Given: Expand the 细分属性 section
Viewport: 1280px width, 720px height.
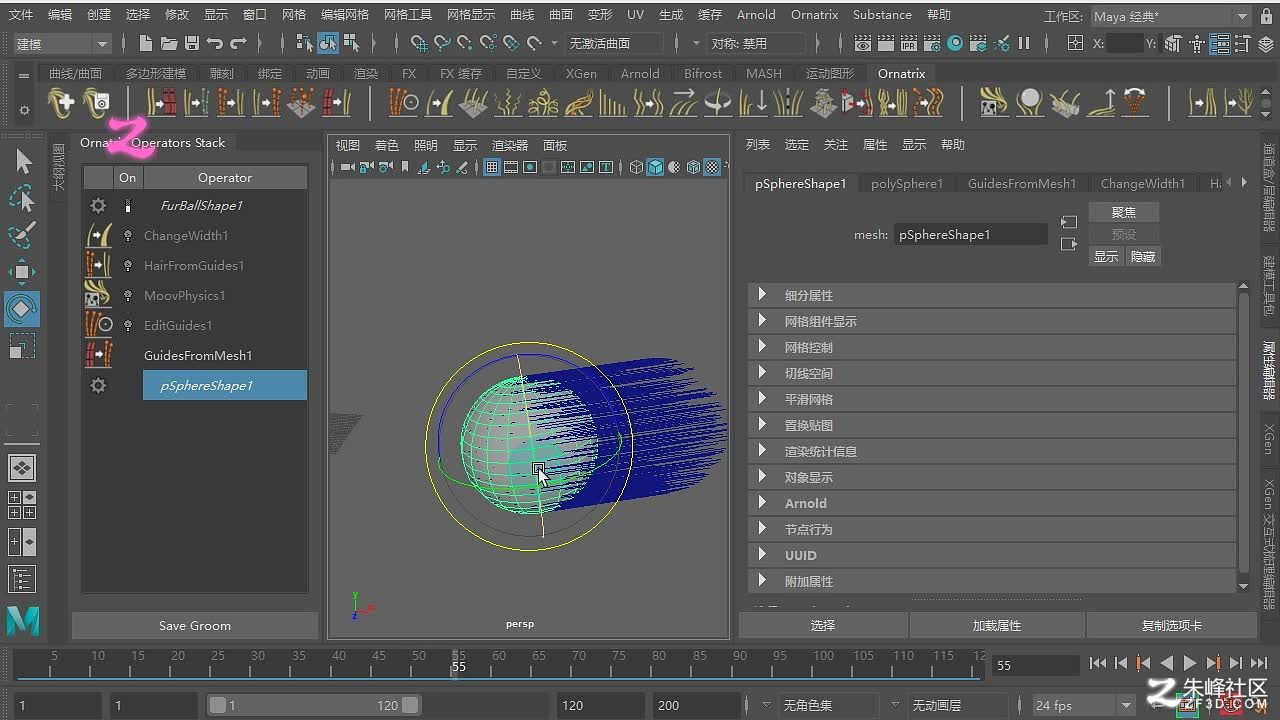Looking at the screenshot, I should point(992,295).
